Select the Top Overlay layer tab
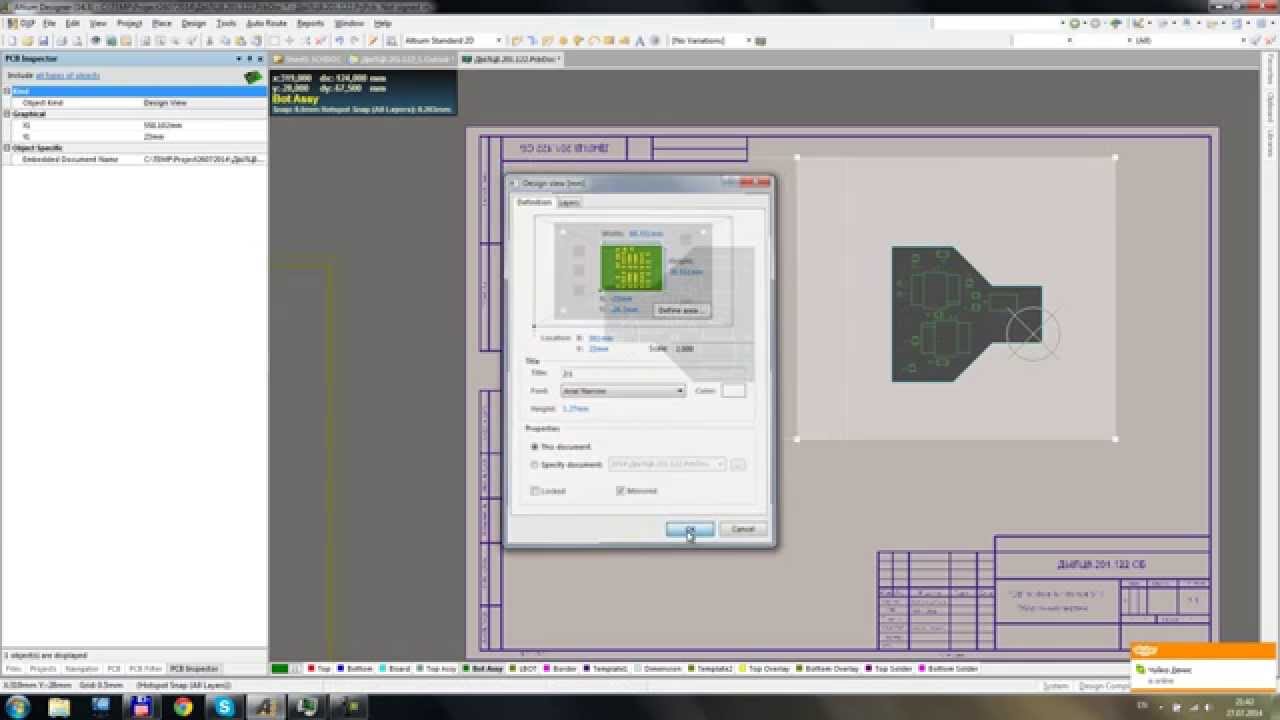 [765, 668]
